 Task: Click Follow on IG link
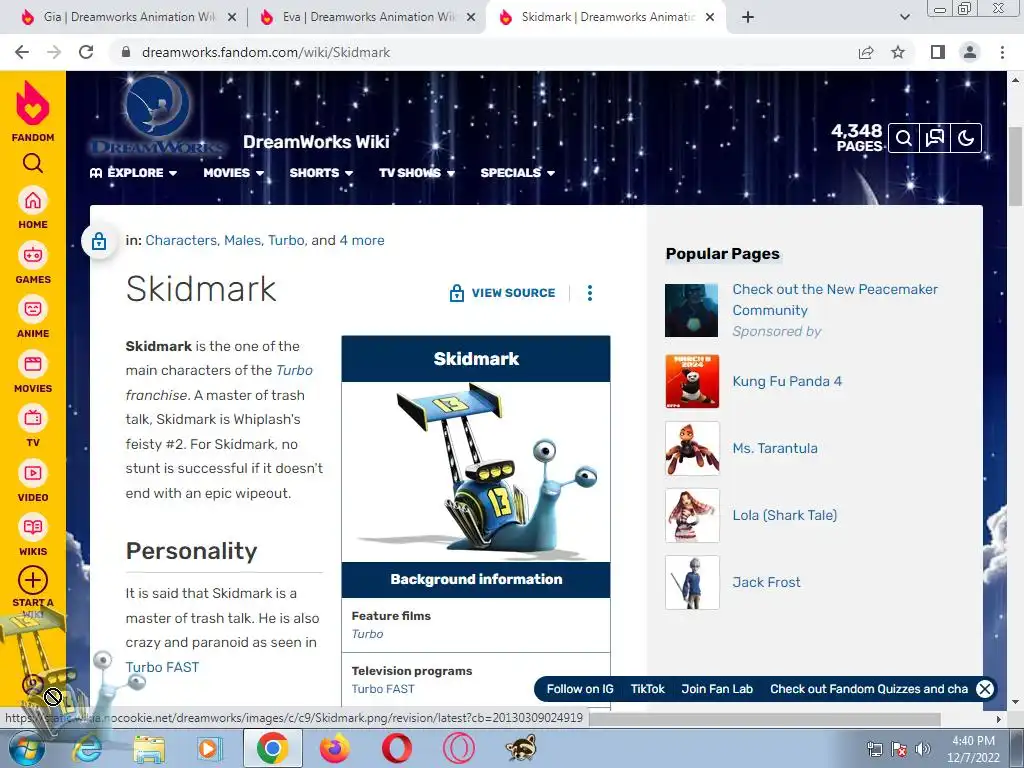580,689
